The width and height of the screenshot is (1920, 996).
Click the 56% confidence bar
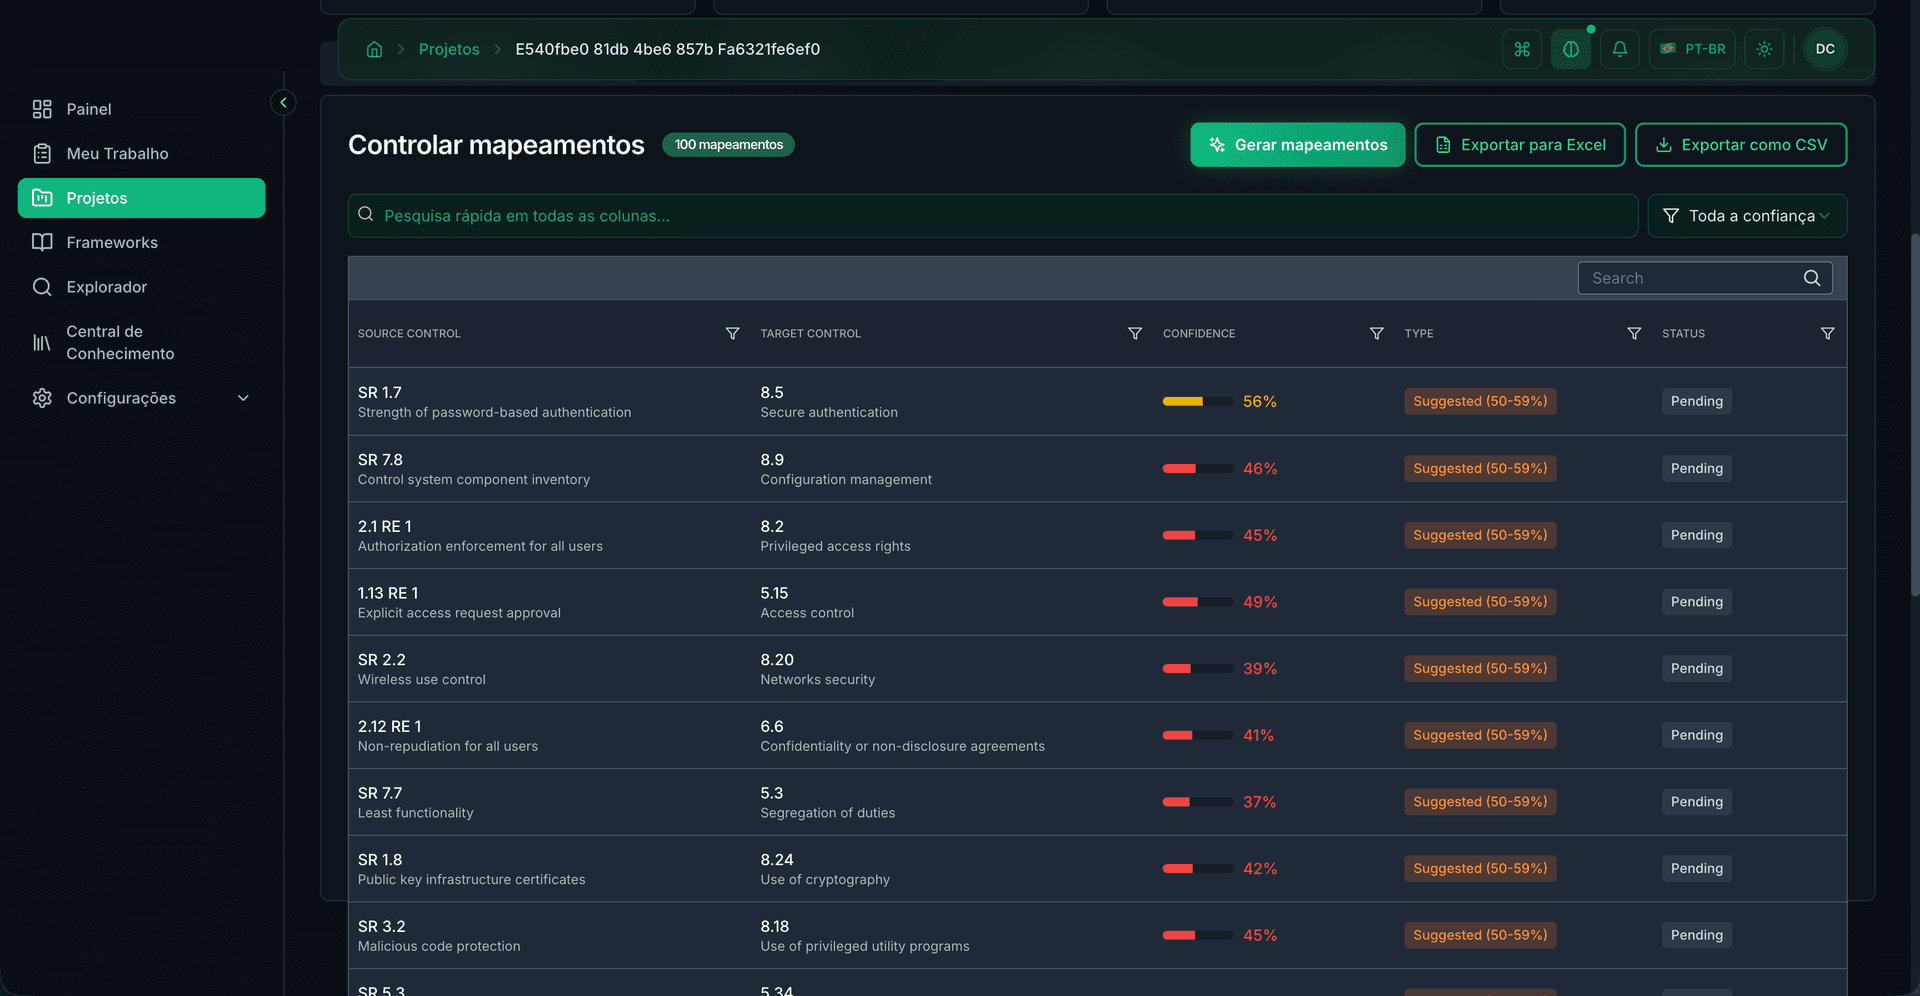pyautogui.click(x=1196, y=401)
